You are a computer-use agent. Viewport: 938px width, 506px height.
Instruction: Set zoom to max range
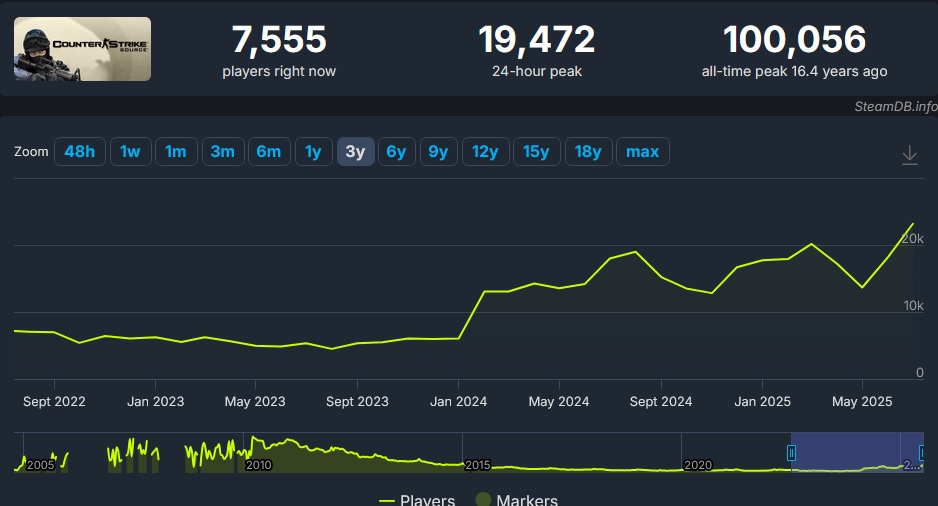click(642, 151)
